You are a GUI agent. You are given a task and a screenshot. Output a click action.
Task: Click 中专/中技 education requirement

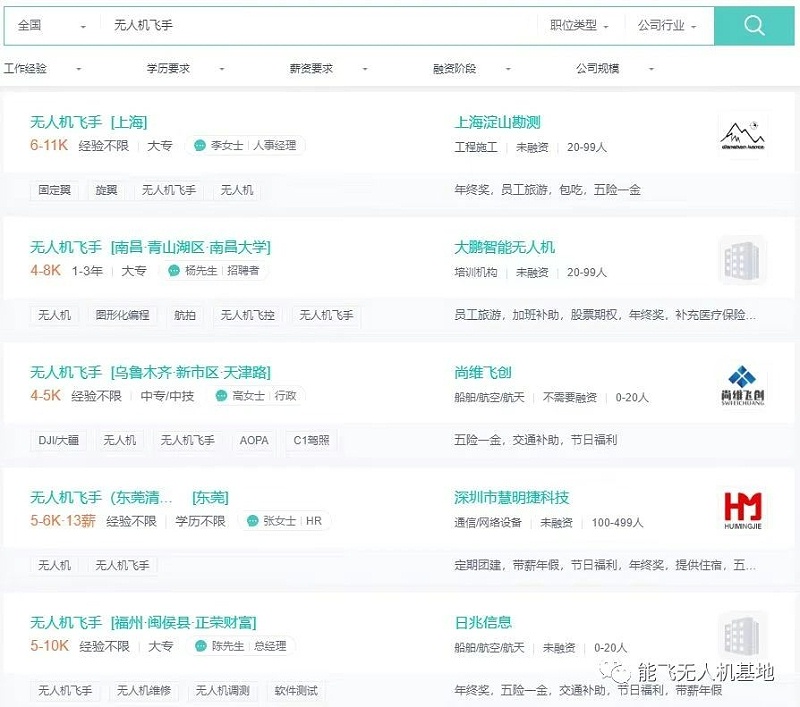[167, 396]
